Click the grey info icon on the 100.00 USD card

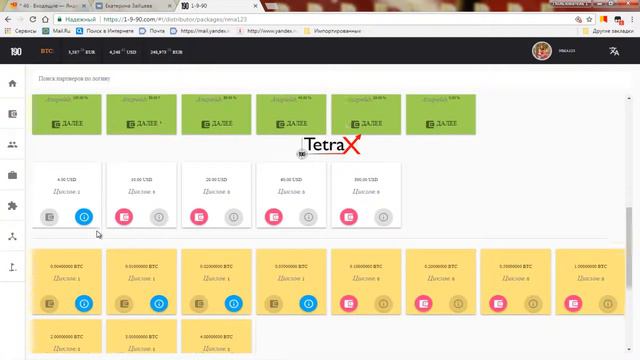click(x=383, y=217)
